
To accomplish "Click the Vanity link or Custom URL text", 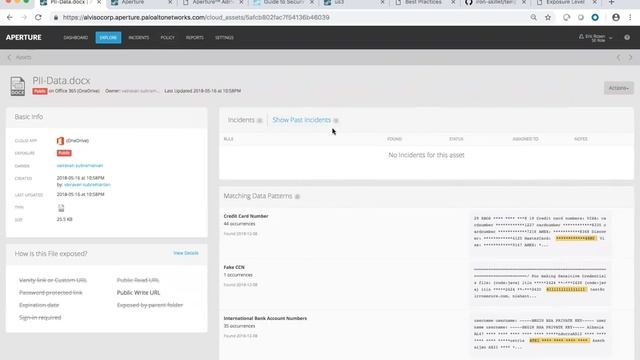I will (53, 280).
